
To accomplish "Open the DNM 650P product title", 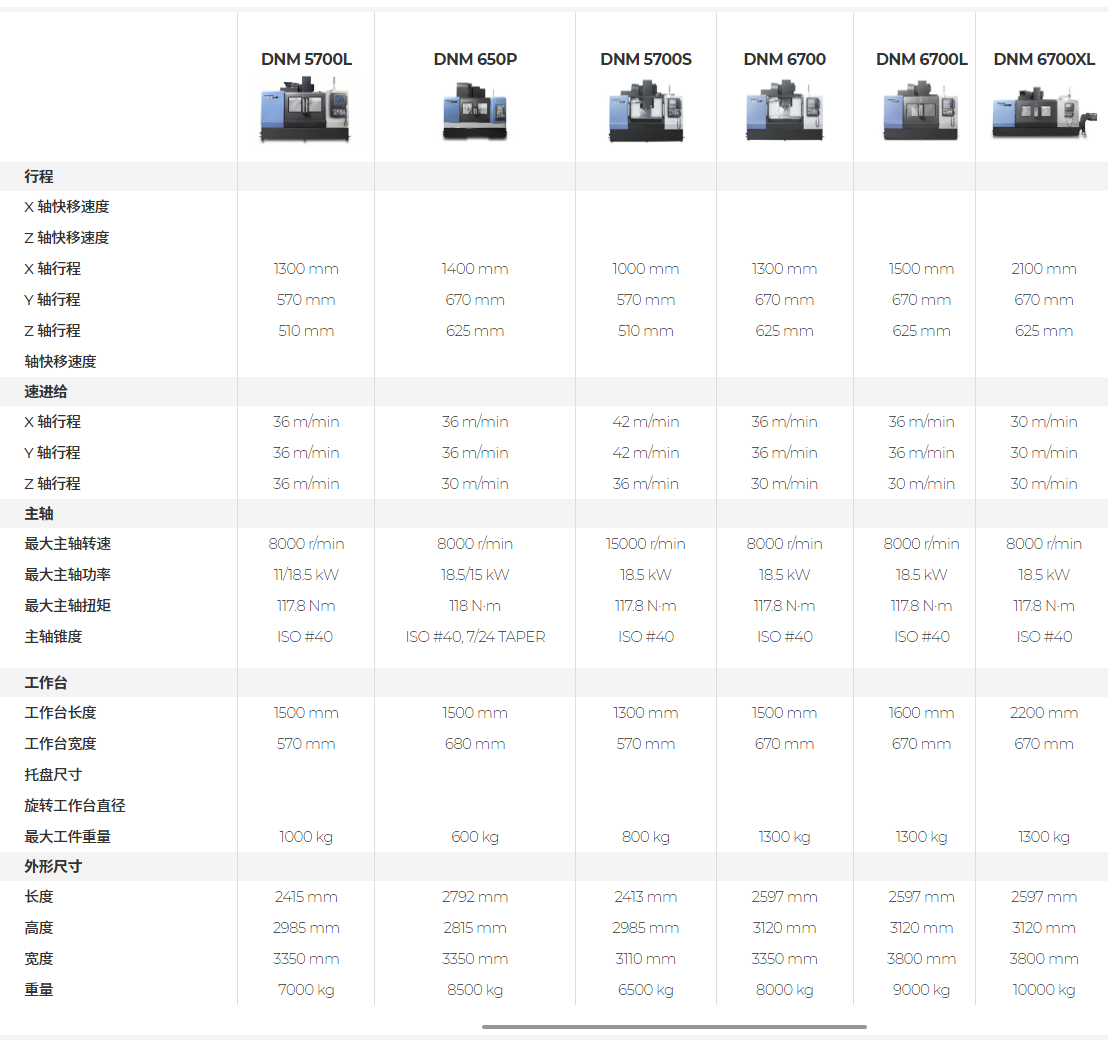I will tap(475, 59).
